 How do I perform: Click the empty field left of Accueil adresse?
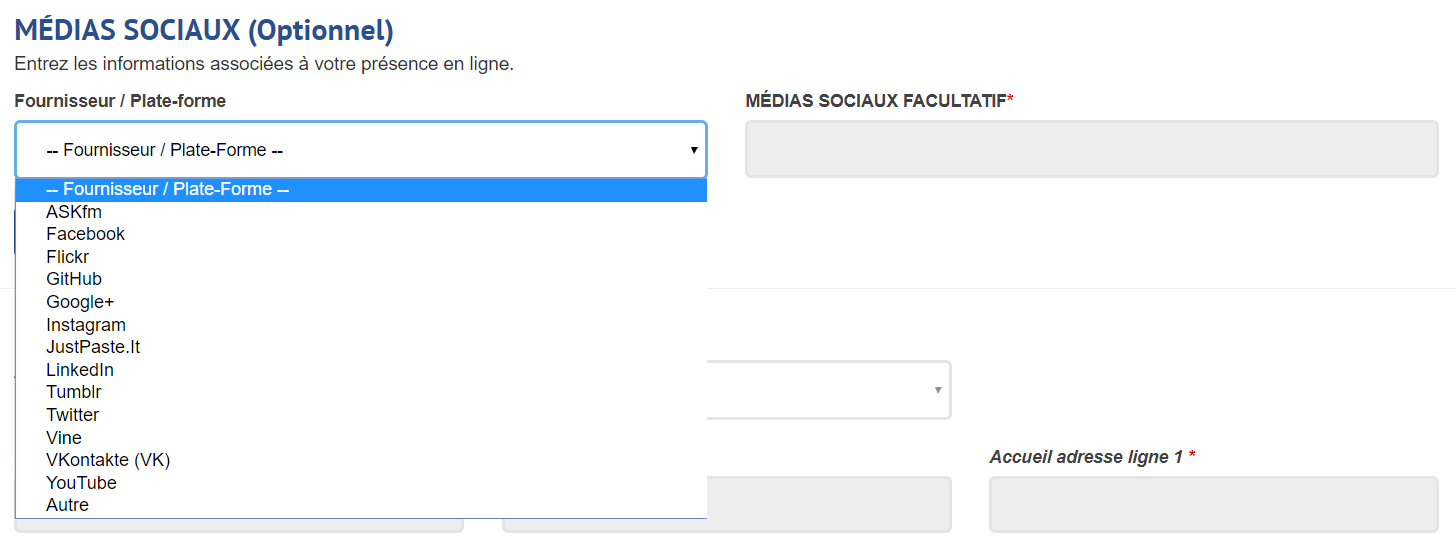[830, 504]
